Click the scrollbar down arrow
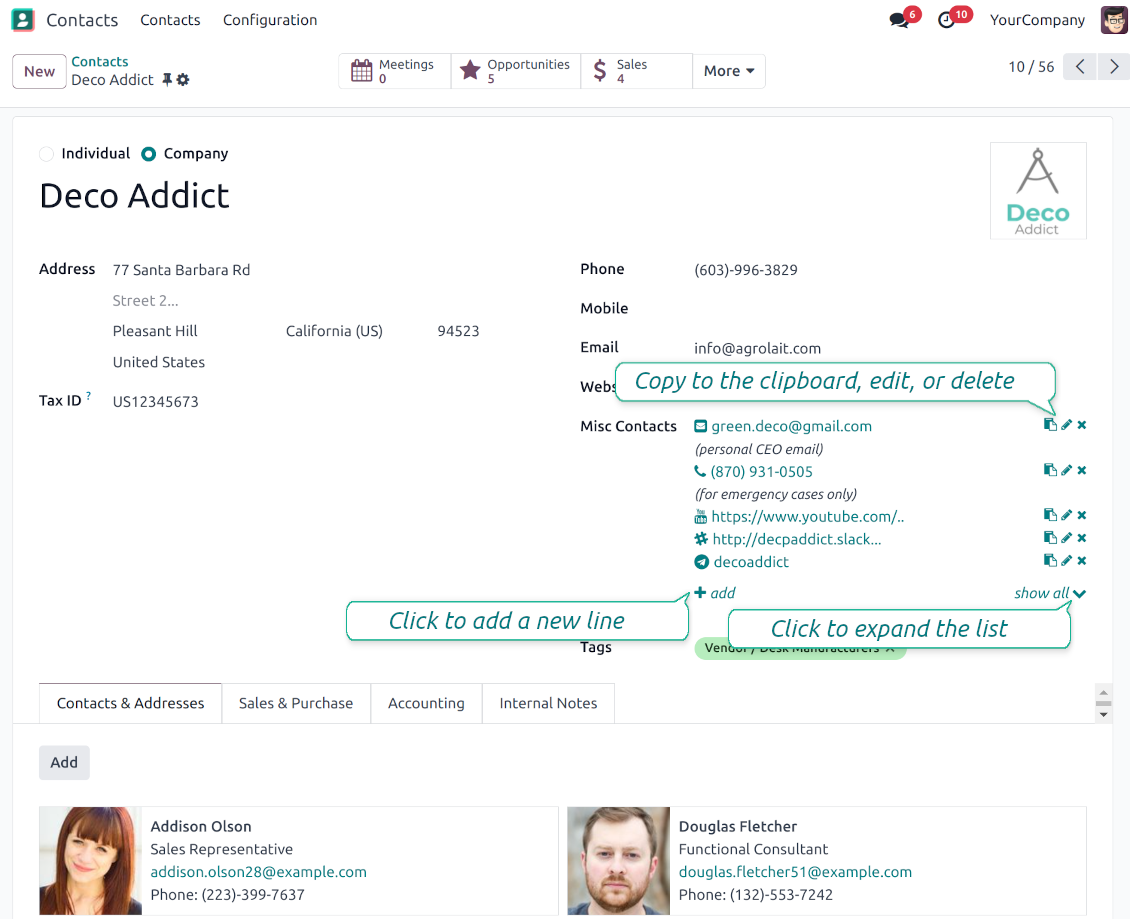This screenshot has height=919, width=1130. [x=1103, y=715]
